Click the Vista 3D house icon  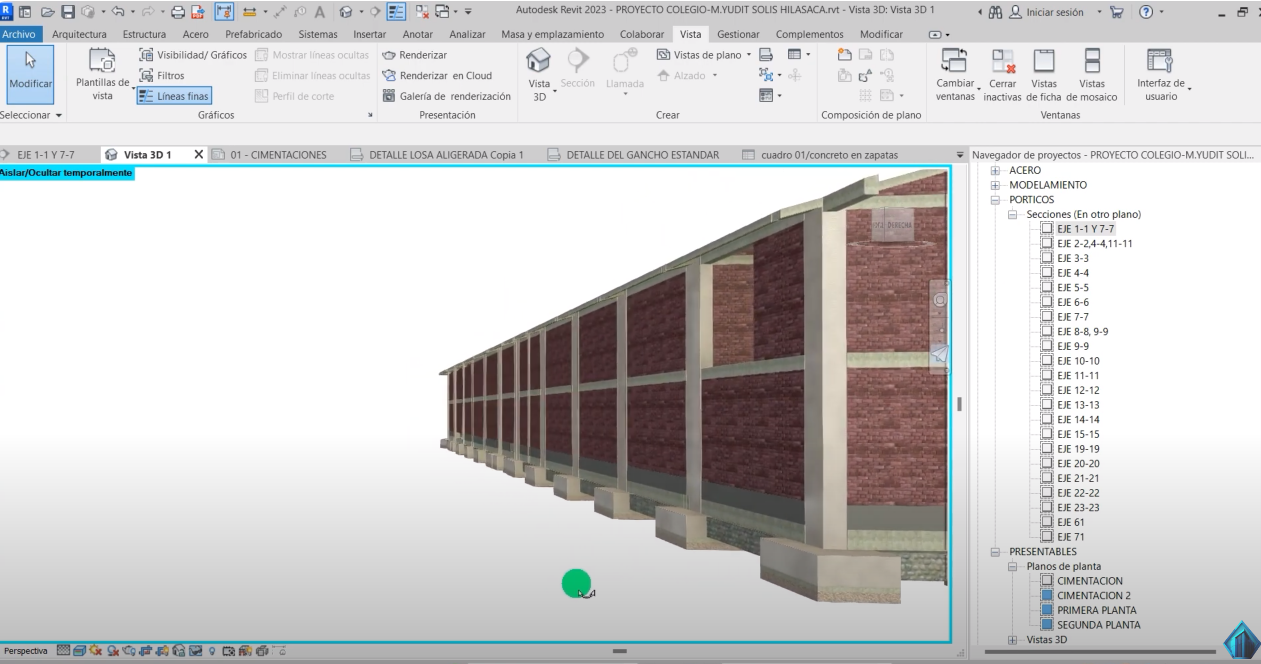[x=538, y=62]
